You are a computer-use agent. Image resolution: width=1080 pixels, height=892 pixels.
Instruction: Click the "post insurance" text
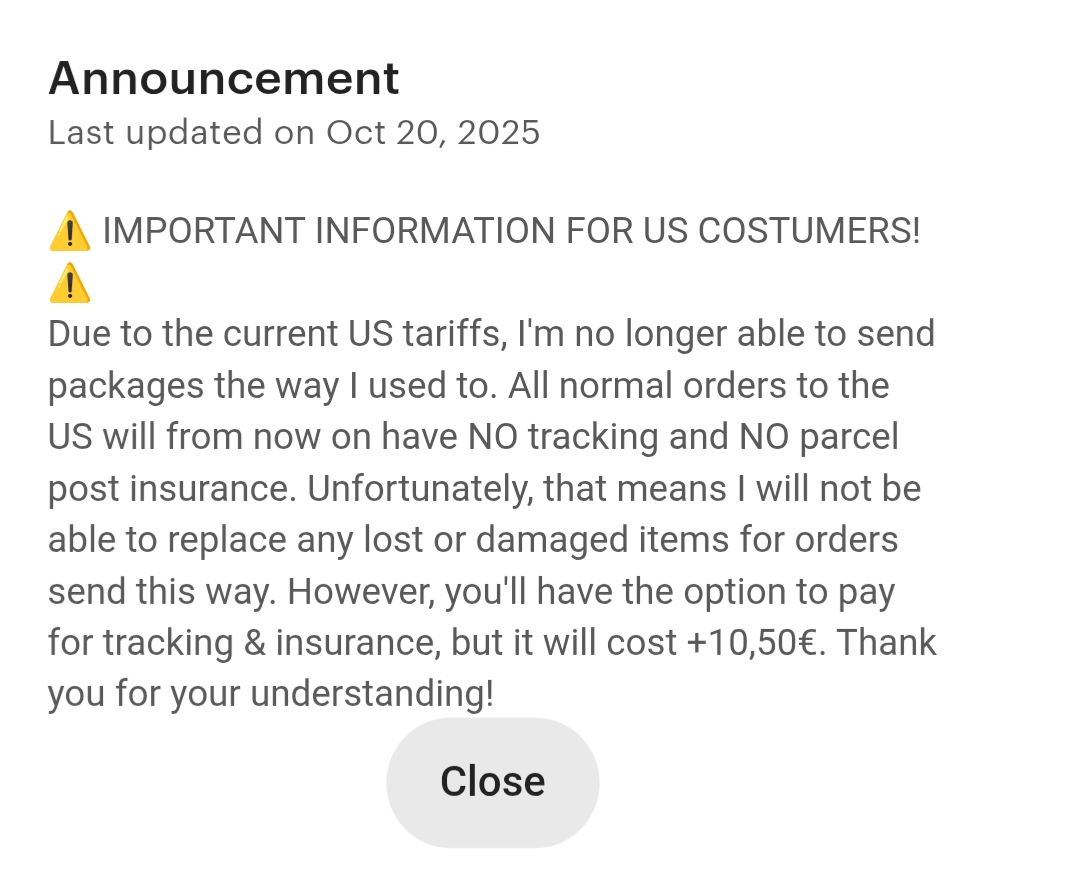pos(171,489)
